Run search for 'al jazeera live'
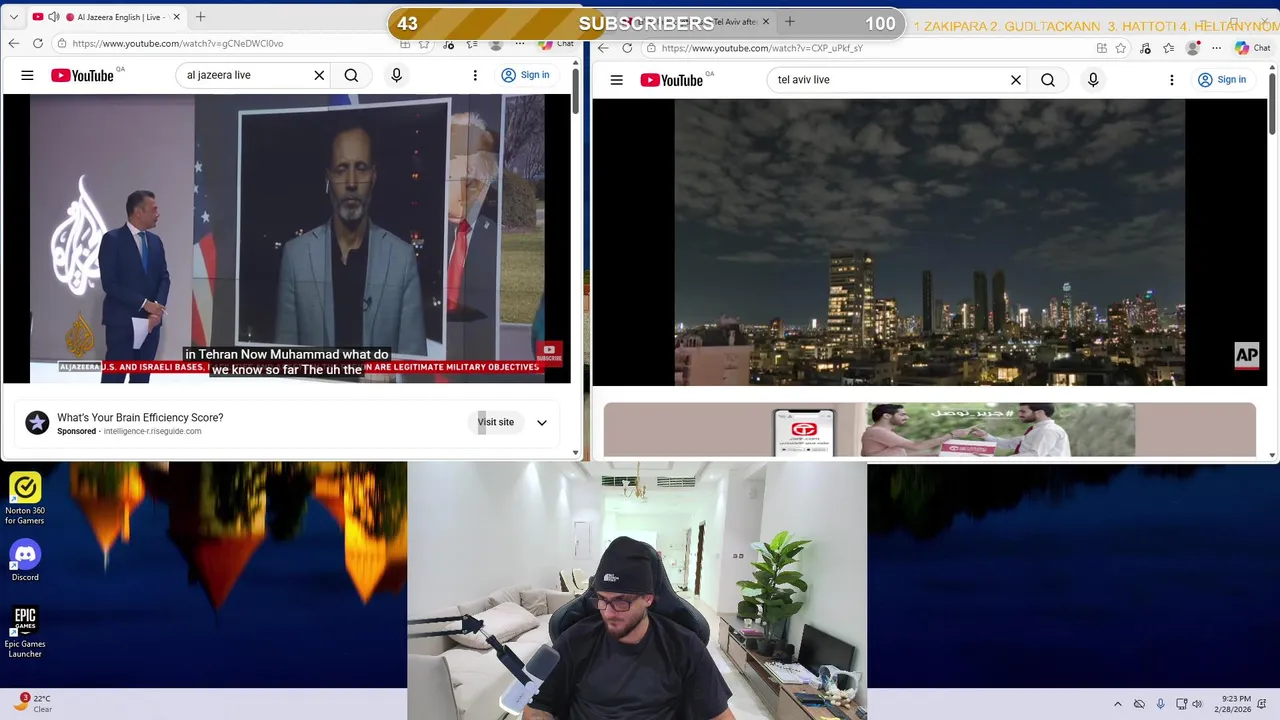 point(351,75)
